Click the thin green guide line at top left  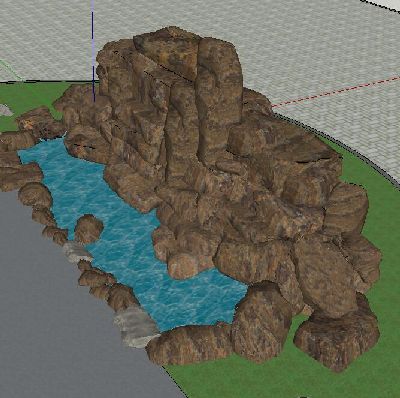tap(12, 71)
